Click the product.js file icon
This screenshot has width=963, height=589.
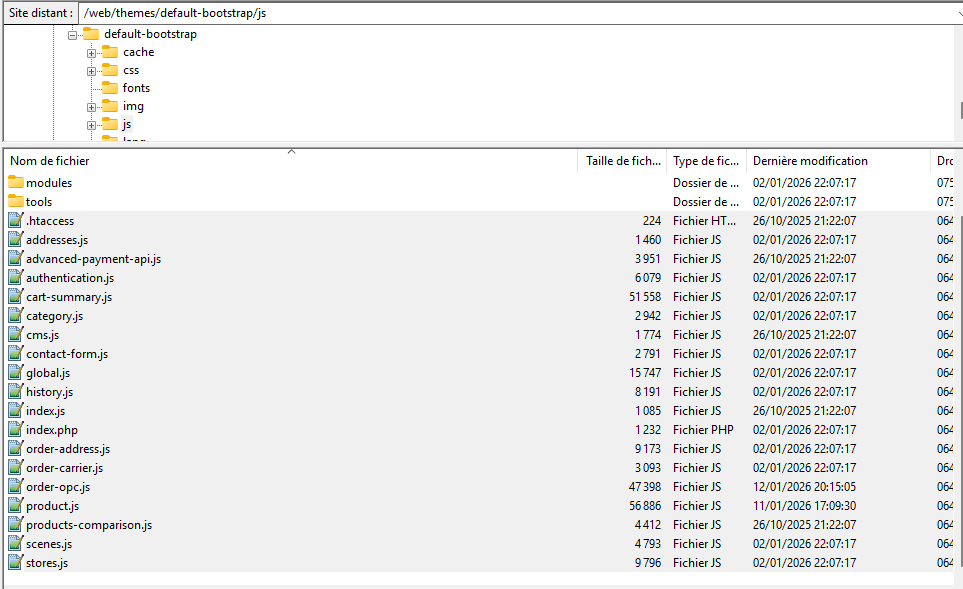15,506
